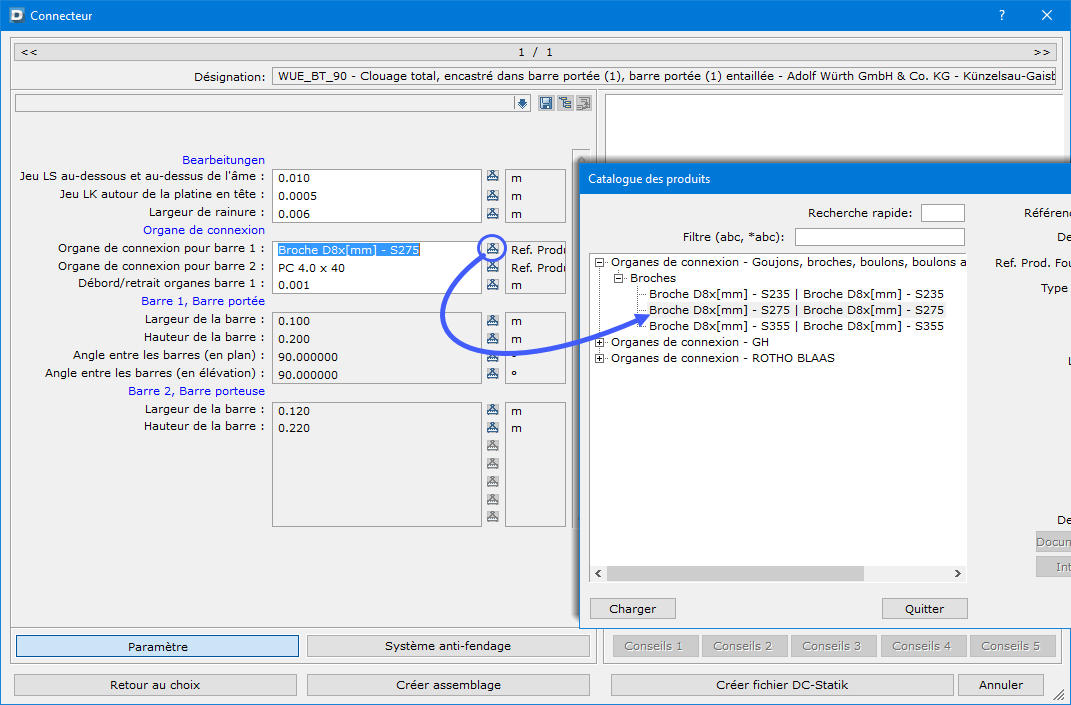Image resolution: width=1071 pixels, height=705 pixels.
Task: Click the Filtre (abc, *abc) input field
Action: pos(879,237)
